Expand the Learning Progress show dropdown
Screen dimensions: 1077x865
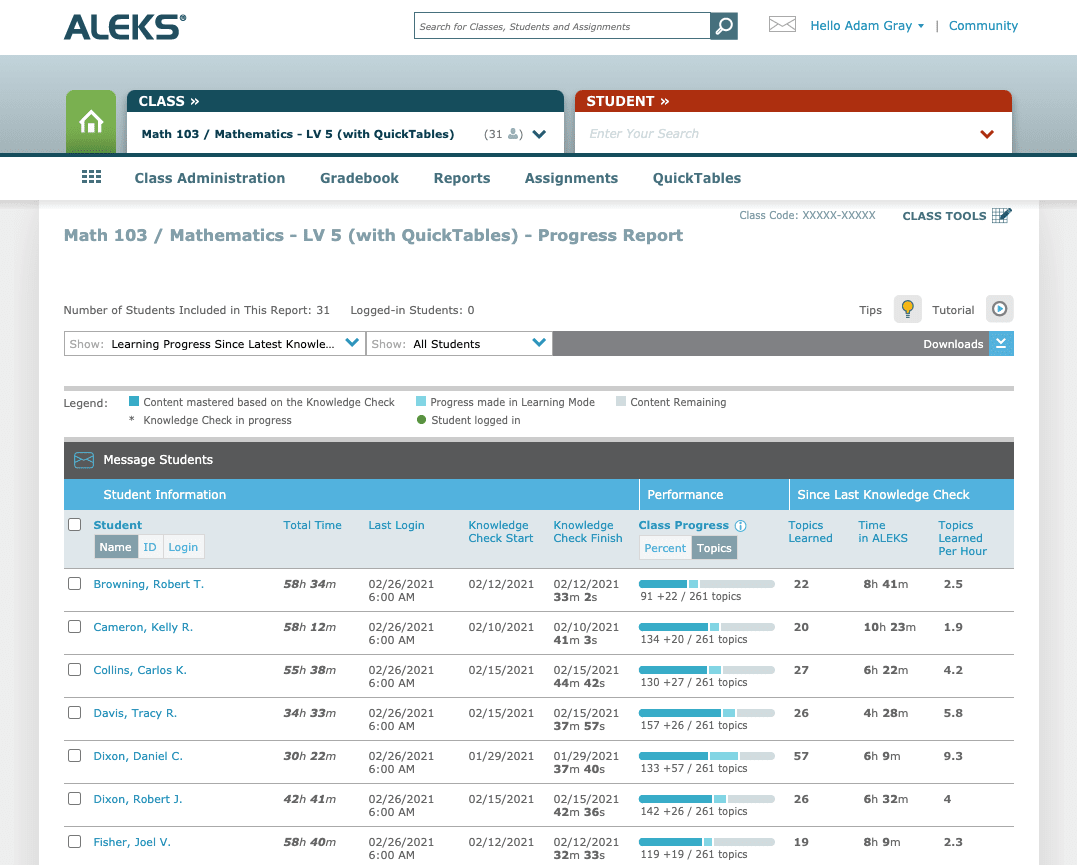(x=351, y=342)
